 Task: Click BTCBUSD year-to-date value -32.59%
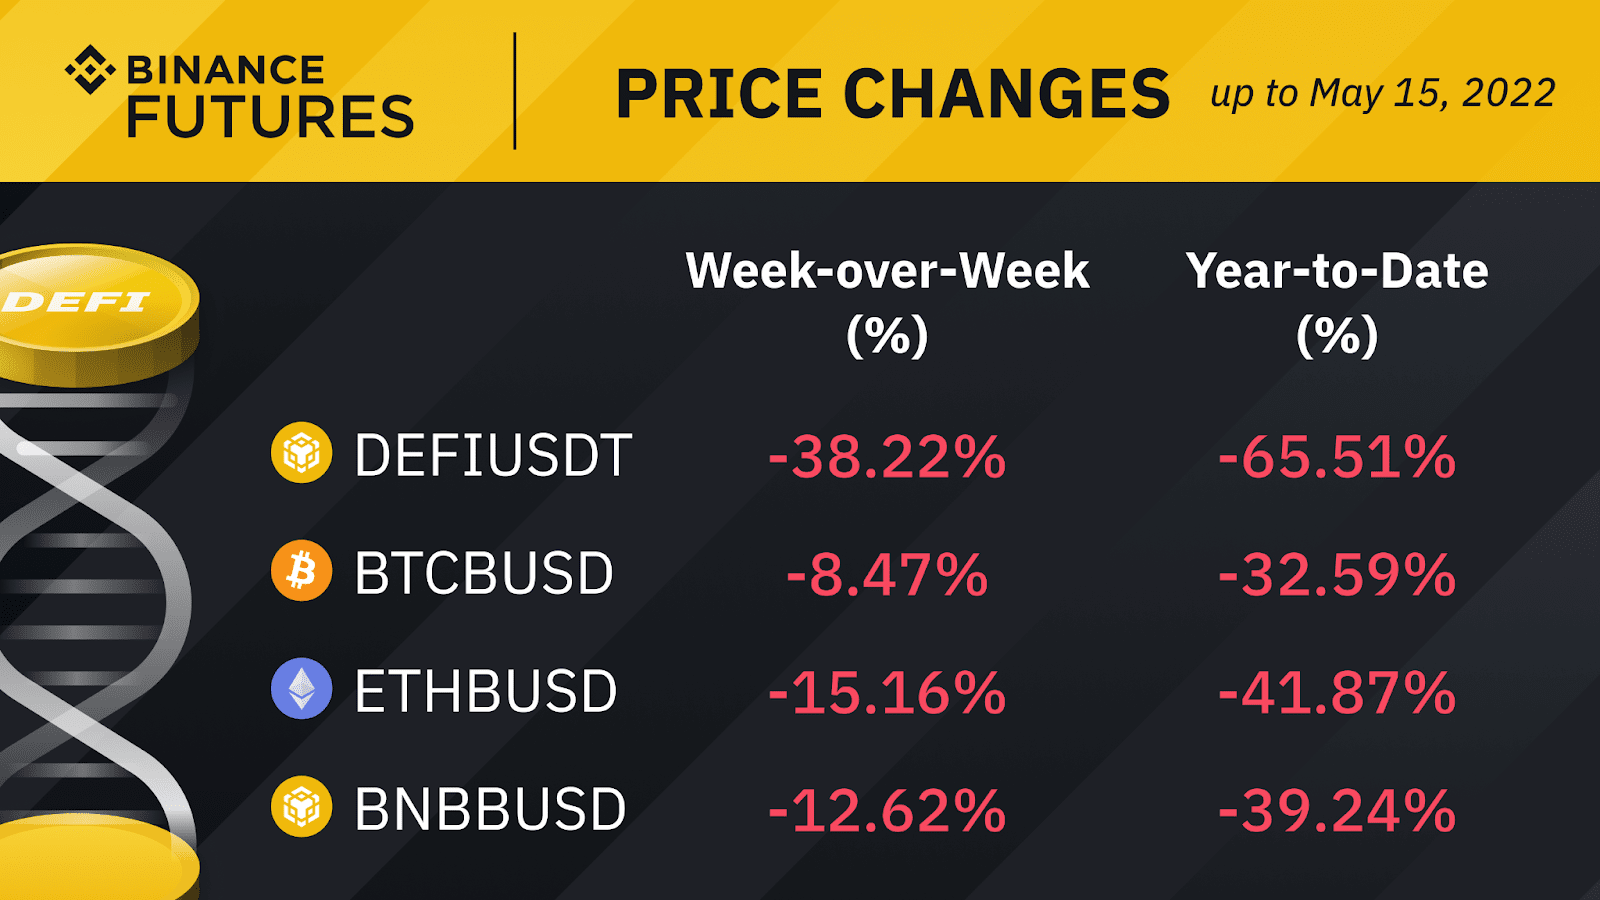tap(1337, 575)
